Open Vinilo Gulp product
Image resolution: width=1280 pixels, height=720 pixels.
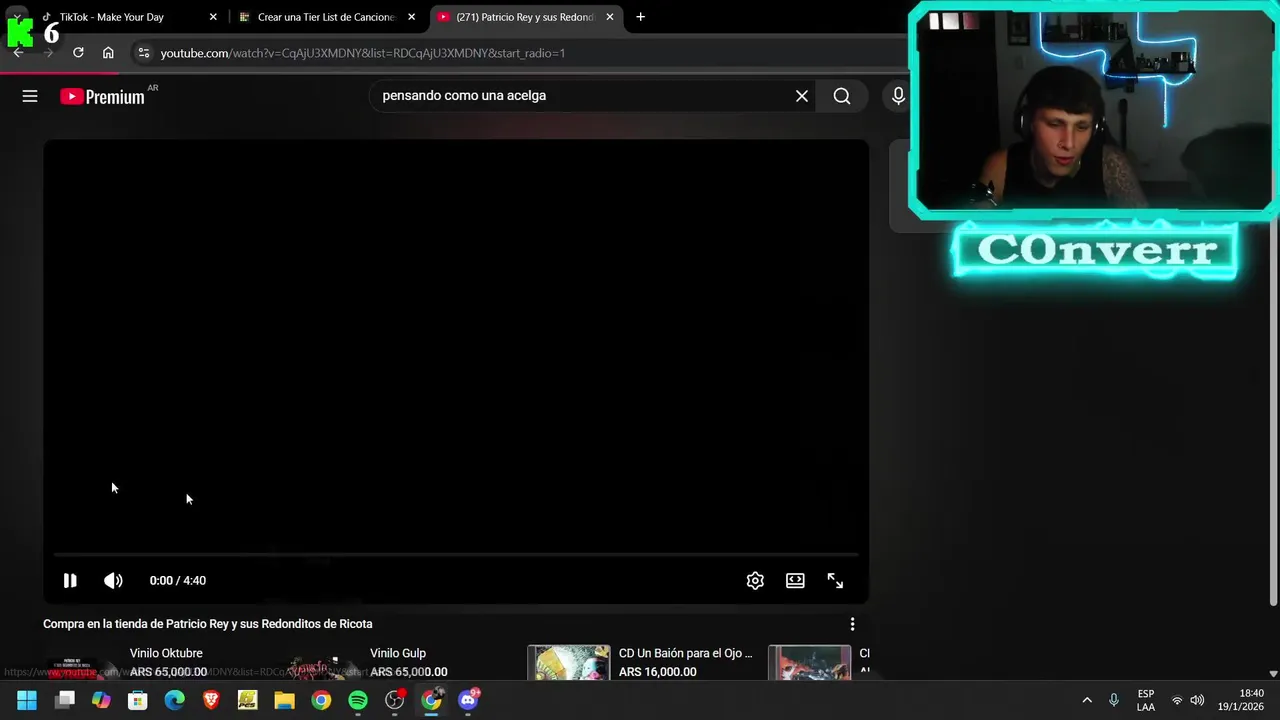coord(398,653)
